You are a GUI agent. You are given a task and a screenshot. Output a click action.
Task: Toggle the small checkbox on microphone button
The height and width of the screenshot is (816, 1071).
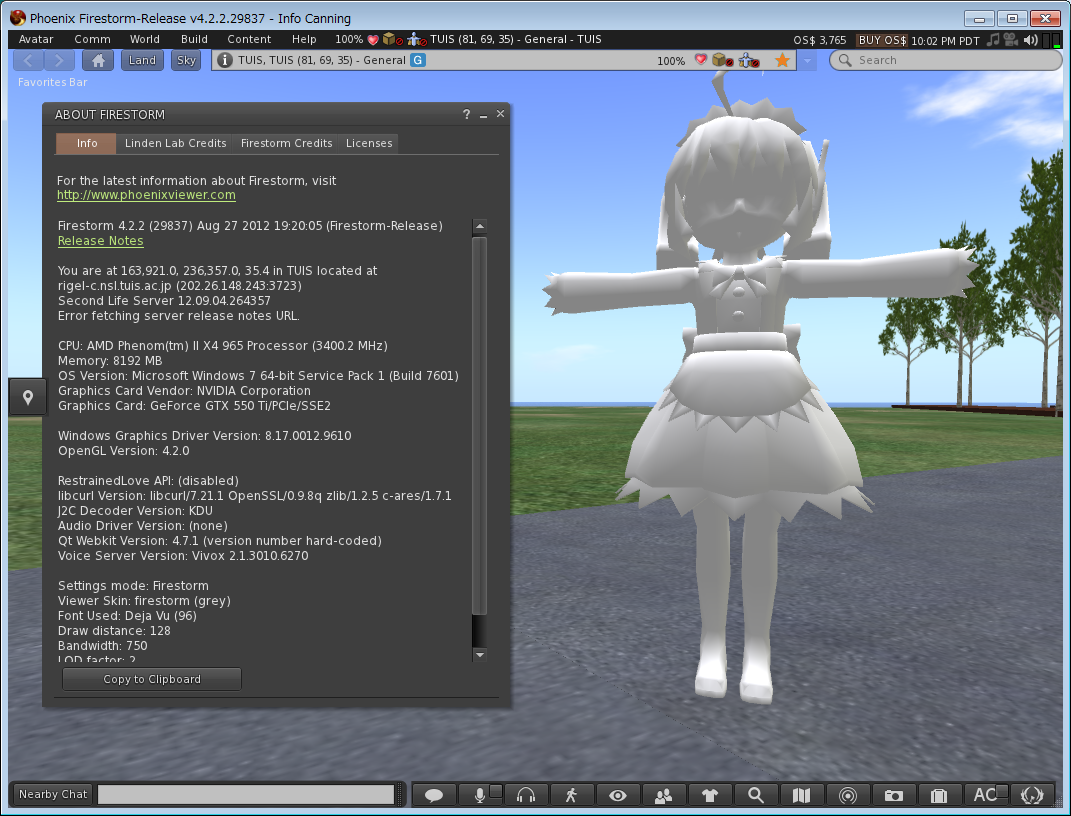[496, 791]
